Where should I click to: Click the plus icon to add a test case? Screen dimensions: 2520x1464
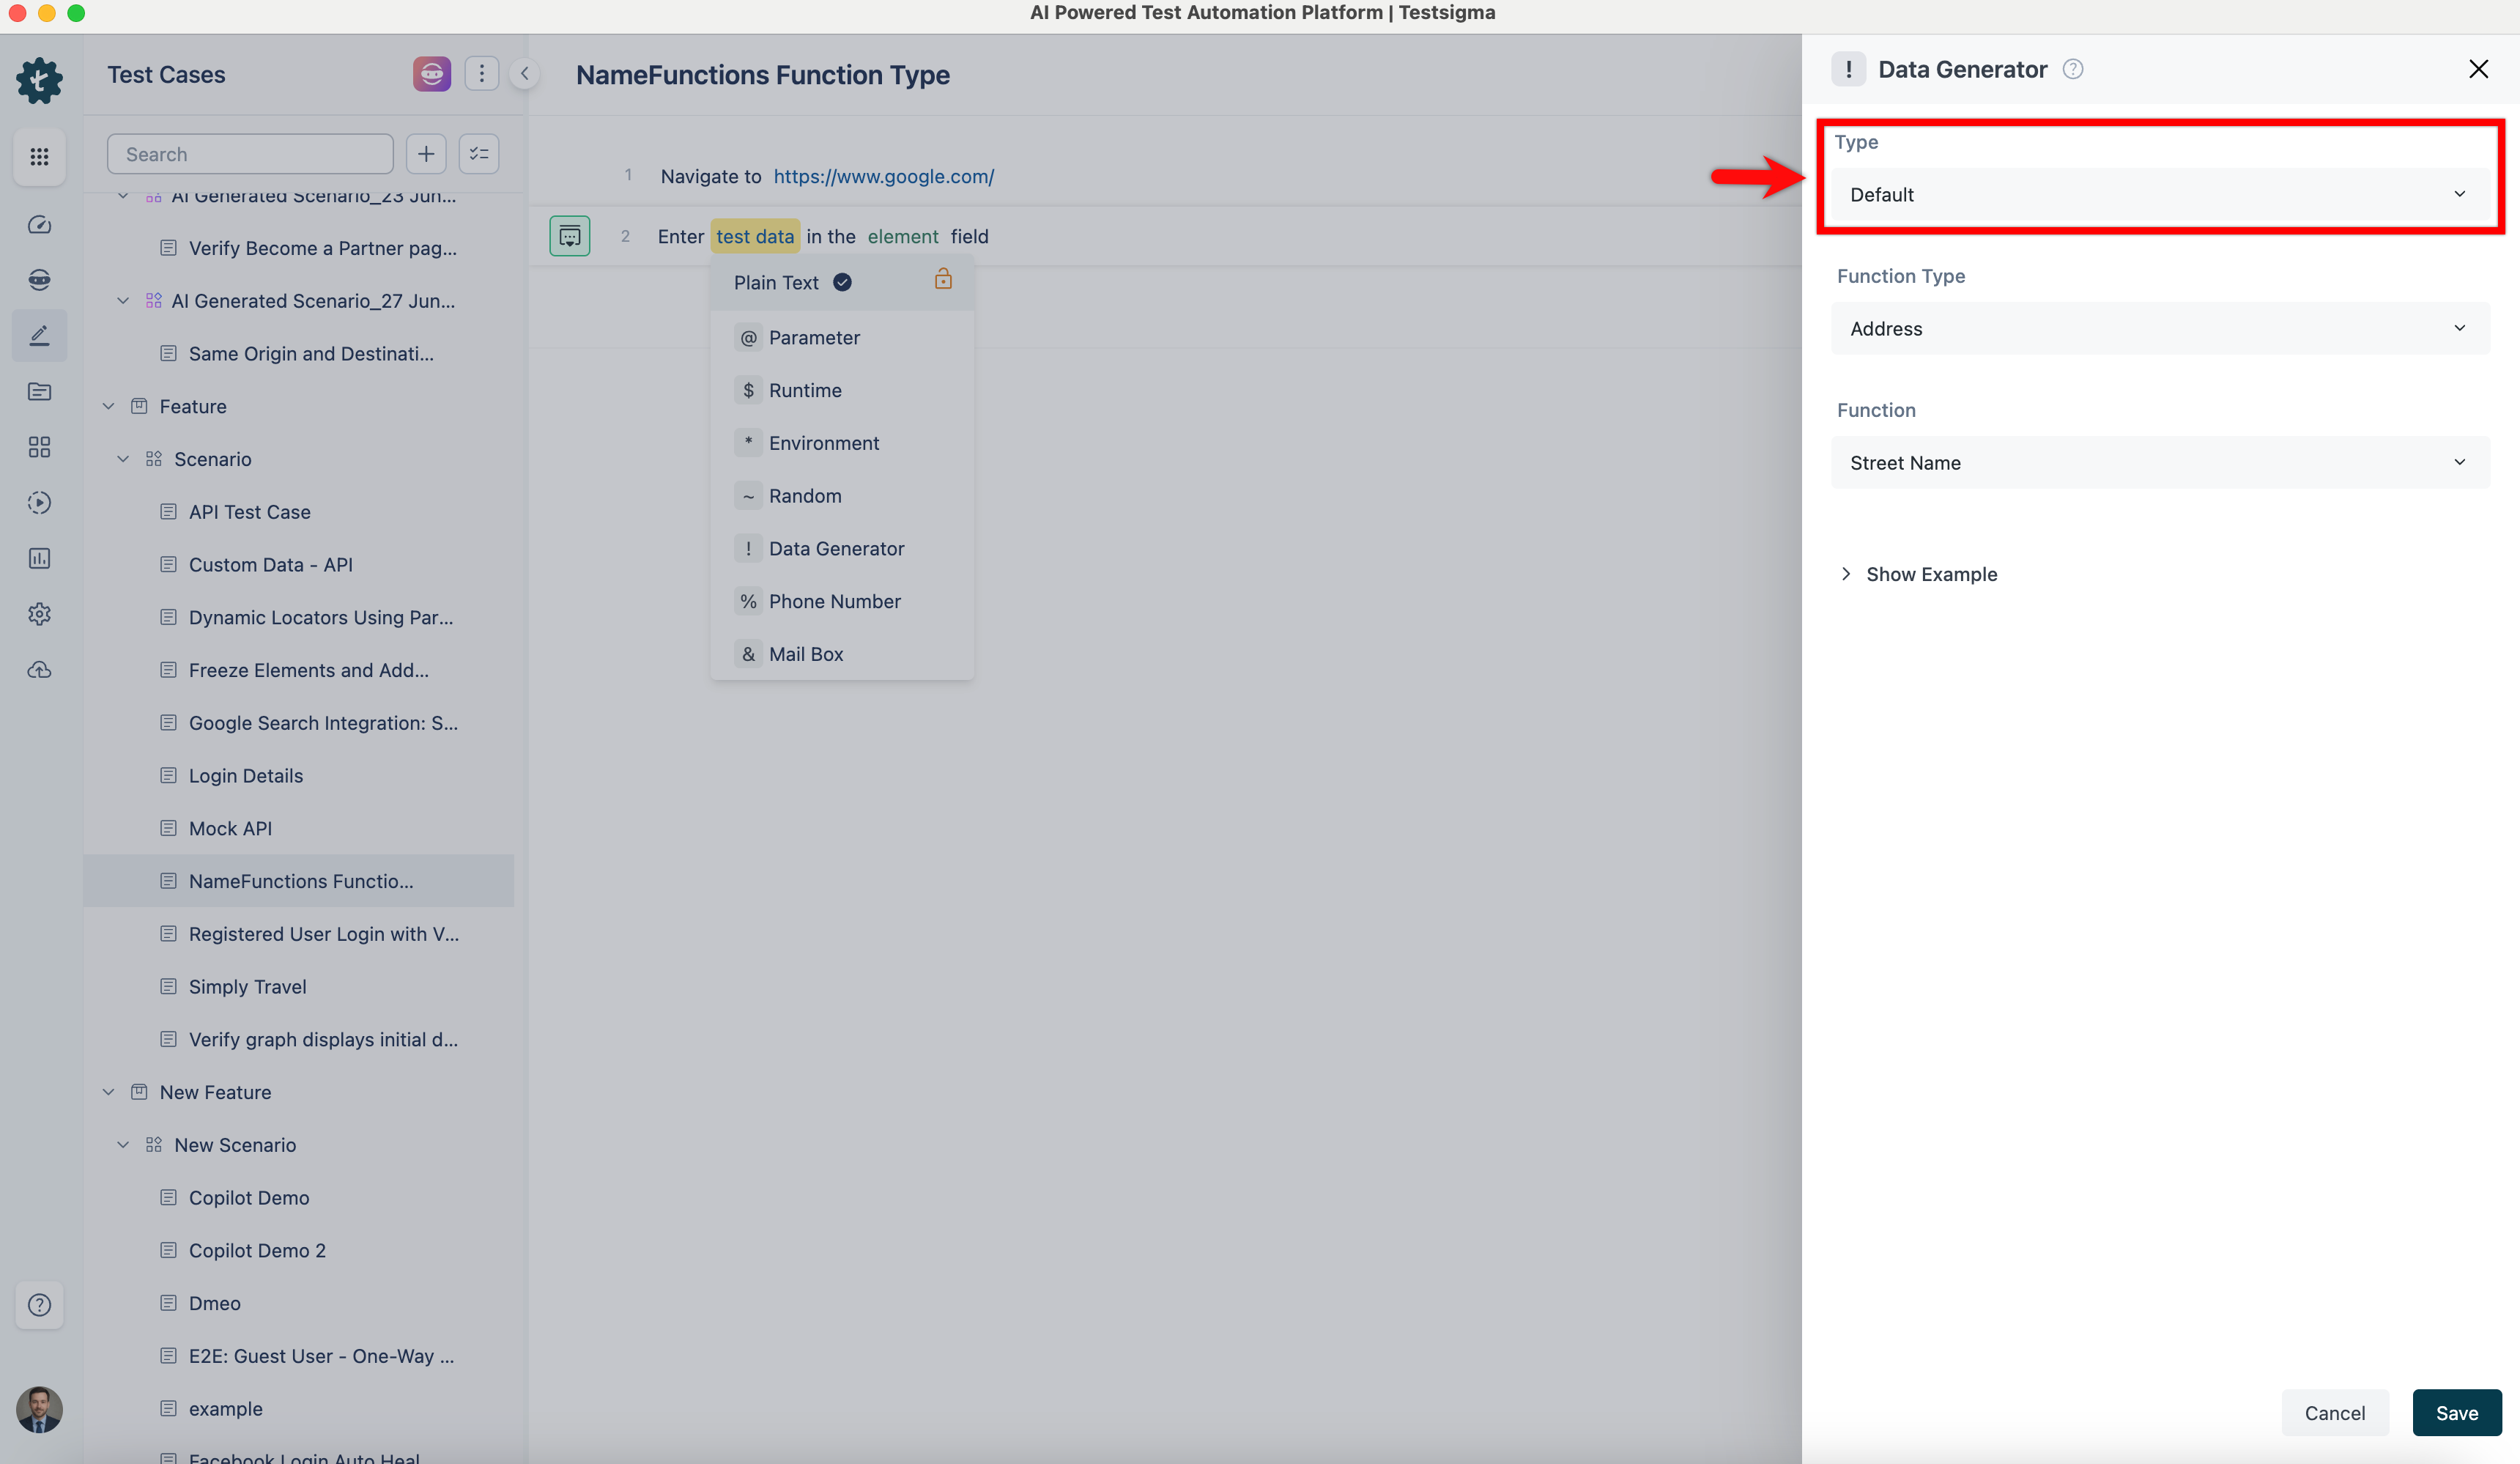(x=426, y=154)
